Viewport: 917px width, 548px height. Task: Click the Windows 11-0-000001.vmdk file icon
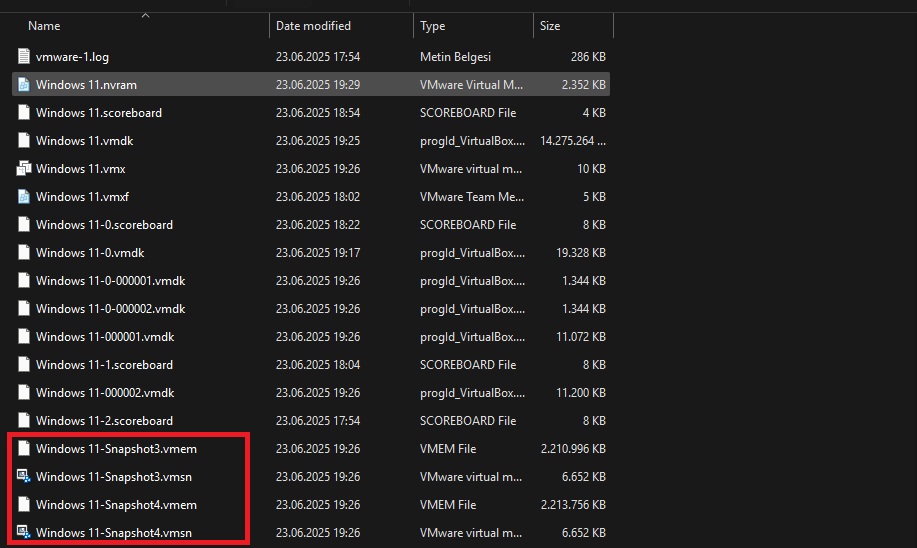23,281
